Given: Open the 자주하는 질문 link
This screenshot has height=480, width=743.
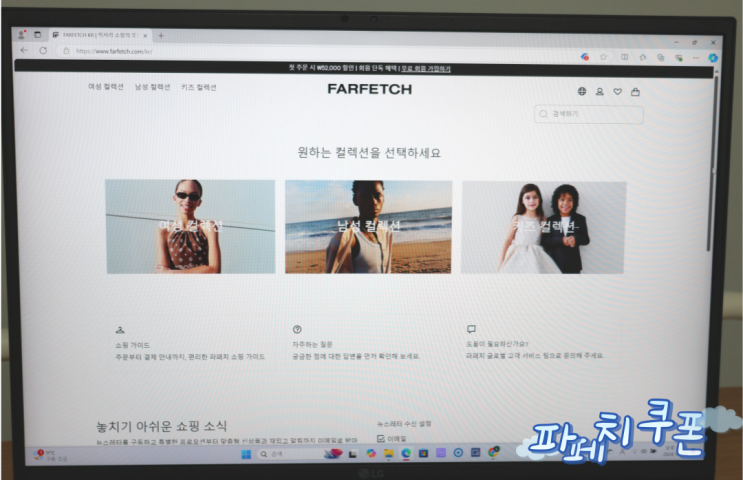Looking at the screenshot, I should point(312,344).
